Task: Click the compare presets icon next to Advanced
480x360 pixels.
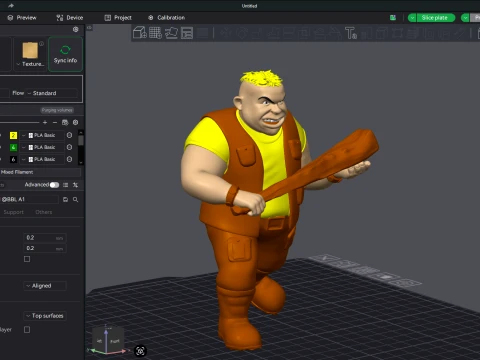Action: click(75, 185)
